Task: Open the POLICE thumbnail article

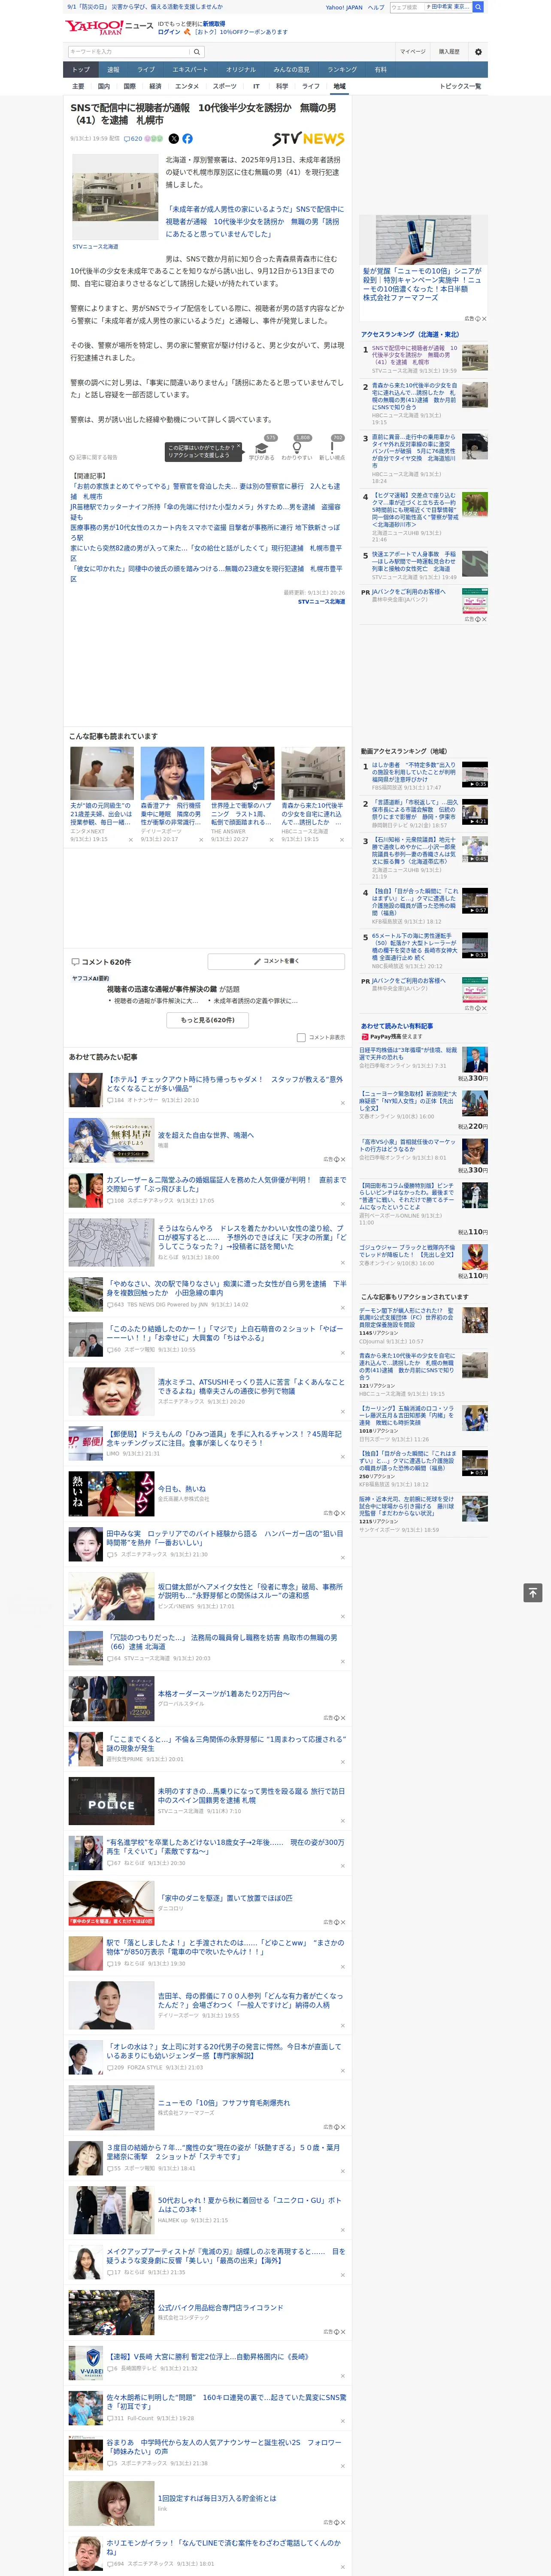Action: [111, 1801]
